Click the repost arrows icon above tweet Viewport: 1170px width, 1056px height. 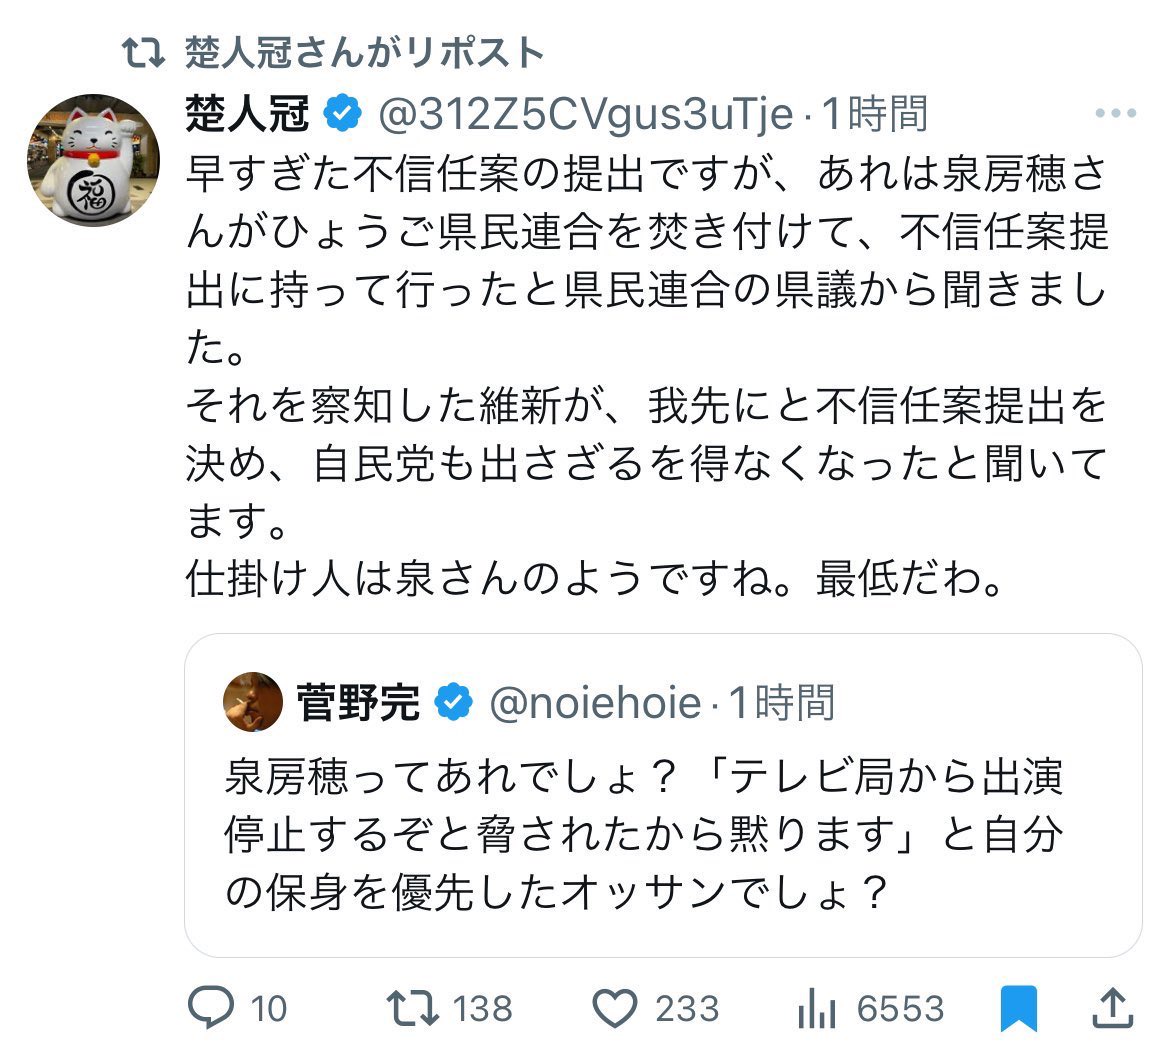pos(143,53)
